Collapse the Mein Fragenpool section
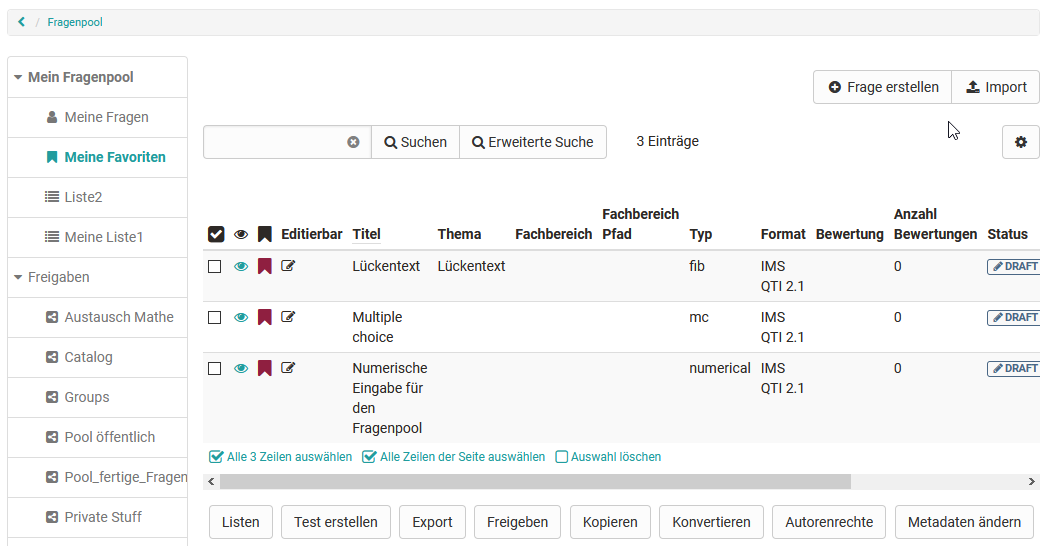The image size is (1048, 546). (19, 77)
